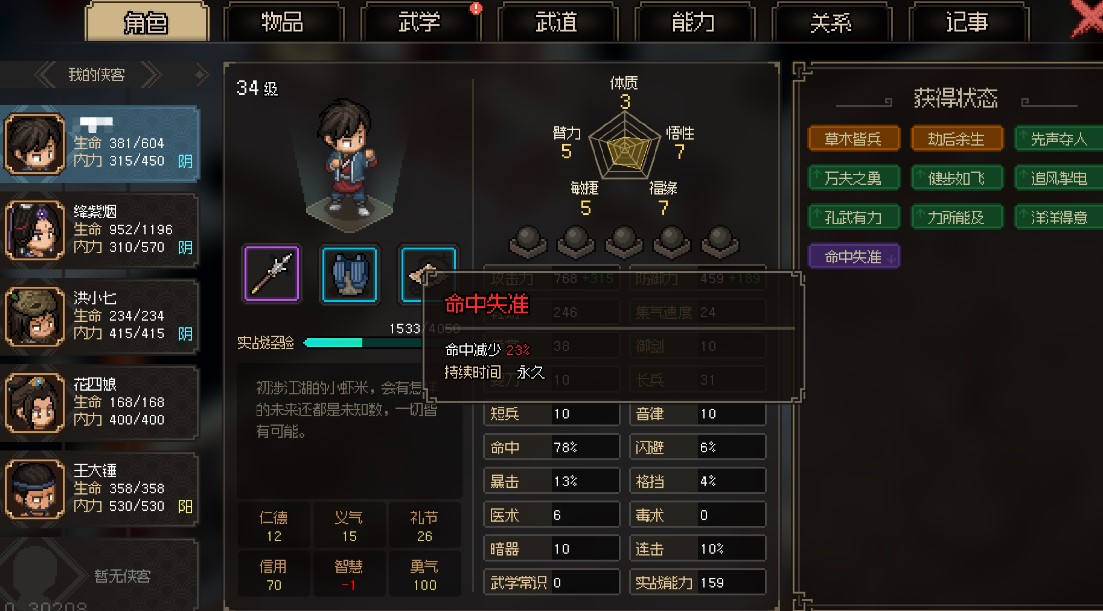Choose the 花四娘 party member

100,402
